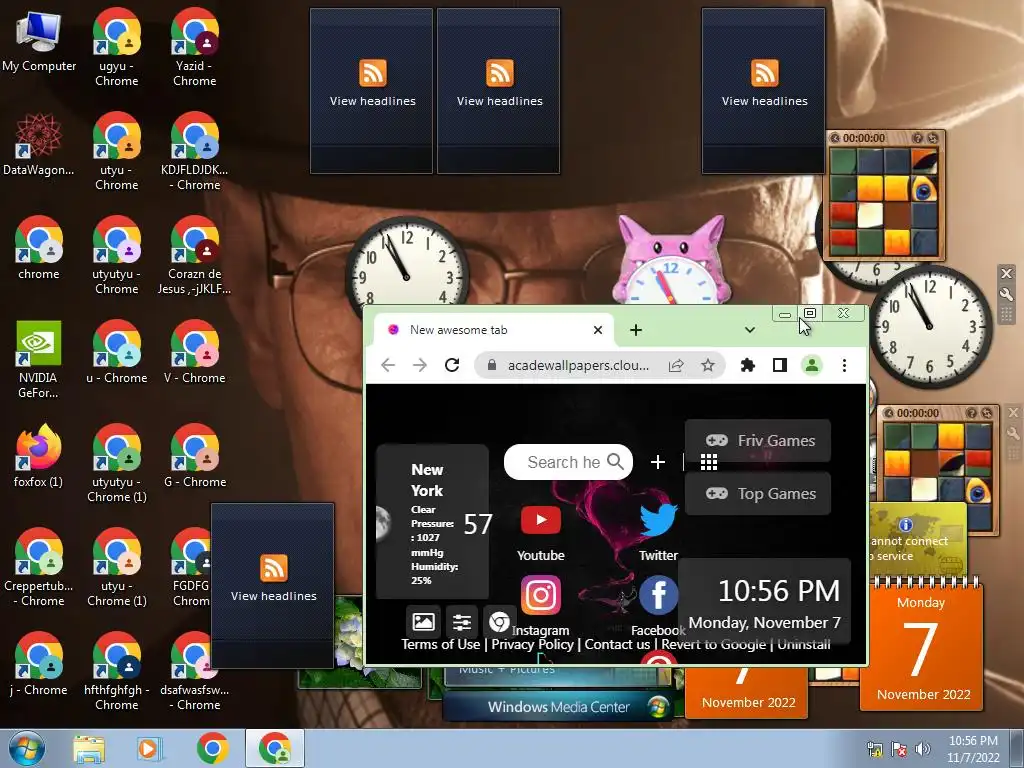Open the apps grid icon on the page
Viewport: 1024px width, 768px height.
click(x=709, y=462)
